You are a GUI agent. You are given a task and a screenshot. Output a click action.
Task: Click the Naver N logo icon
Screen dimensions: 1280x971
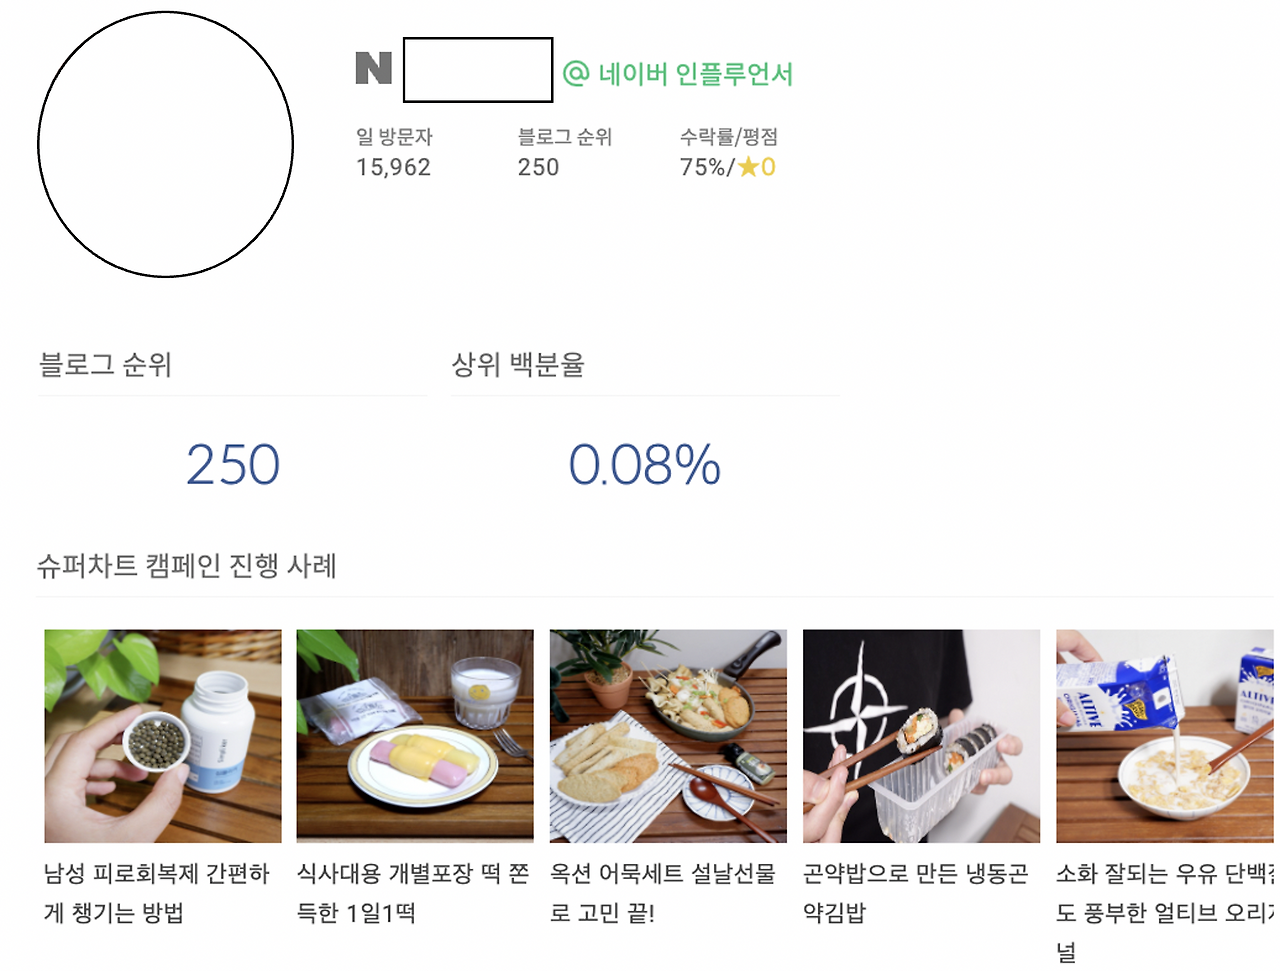(x=373, y=69)
